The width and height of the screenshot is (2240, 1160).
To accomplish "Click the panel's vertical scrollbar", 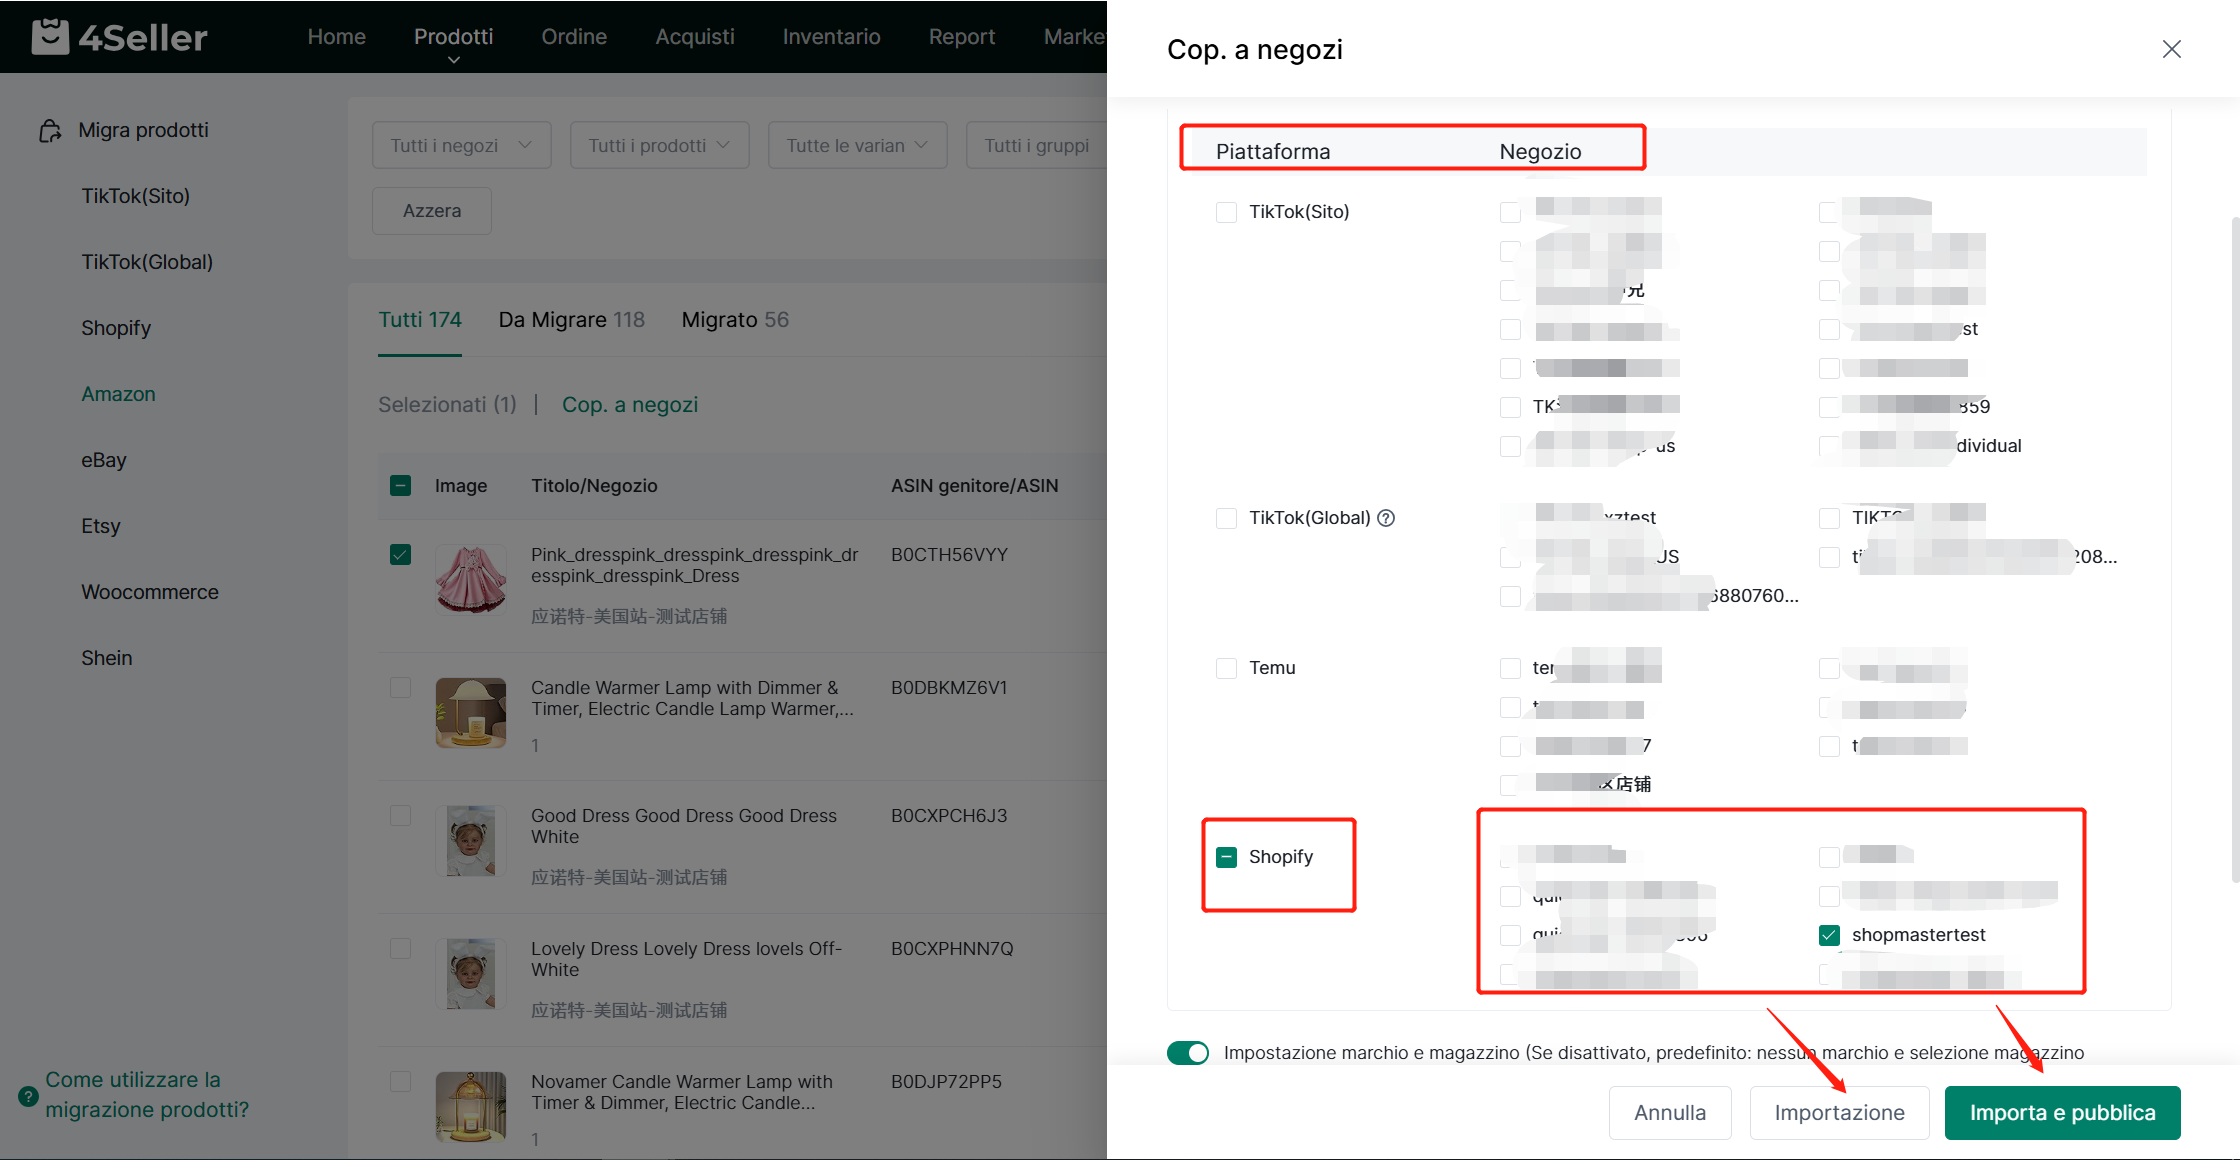I will point(2234,550).
